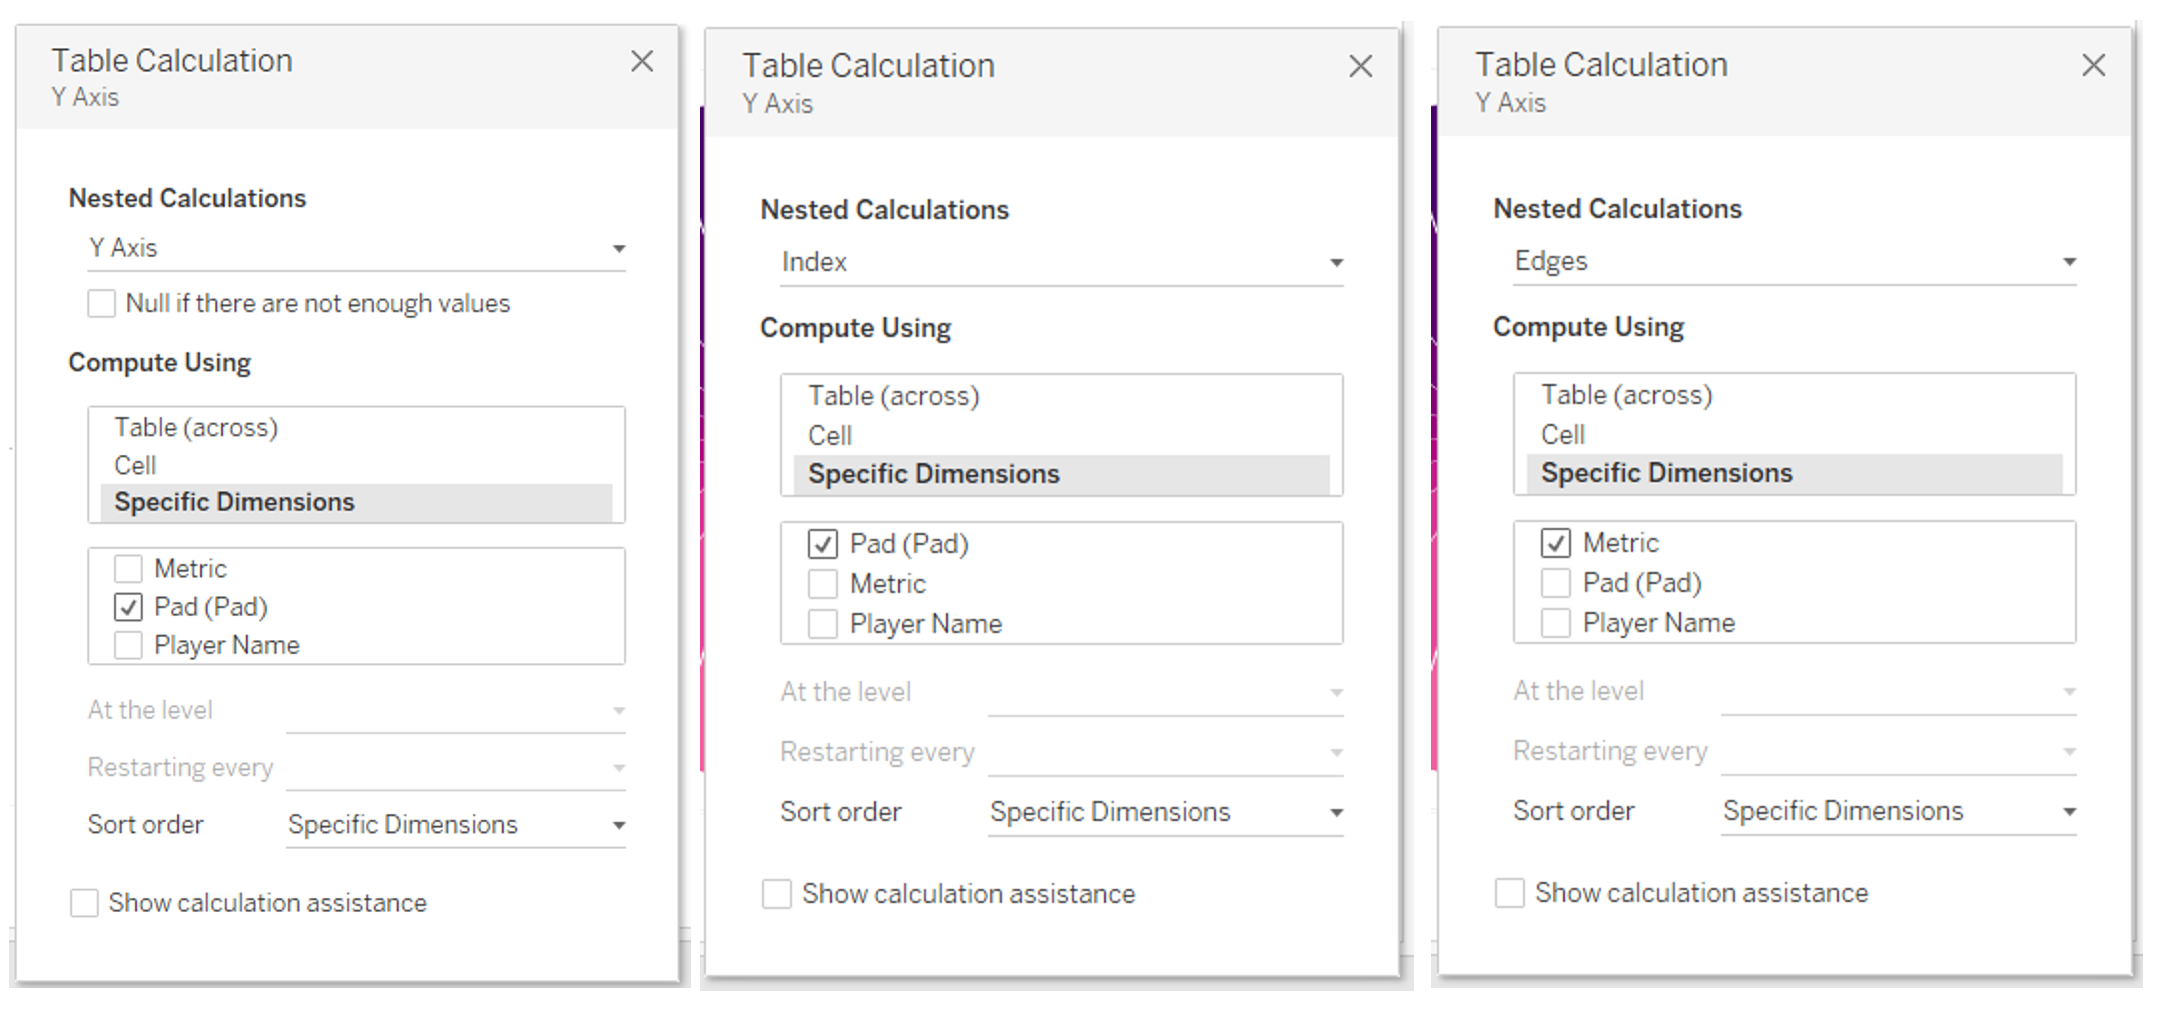Close the right Table Calculation dialog
The width and height of the screenshot is (2168, 1019).
2093,65
